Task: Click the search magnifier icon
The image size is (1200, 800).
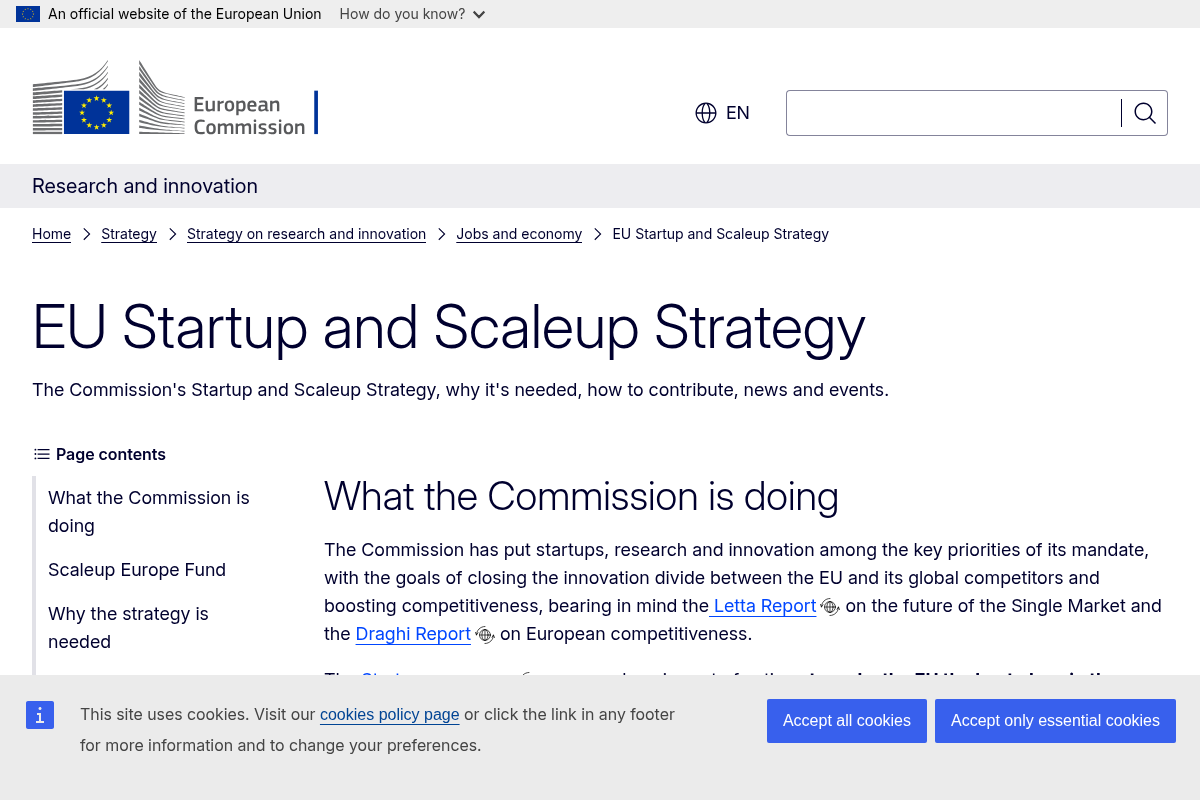Action: [x=1145, y=113]
